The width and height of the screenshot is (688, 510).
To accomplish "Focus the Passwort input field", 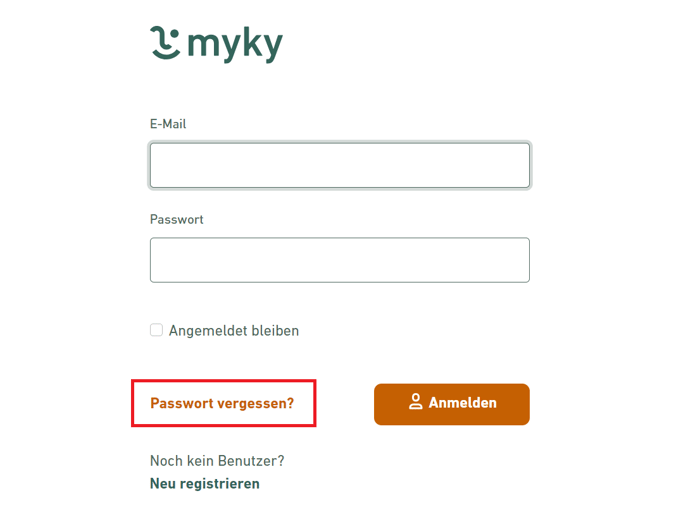I will coord(340,260).
